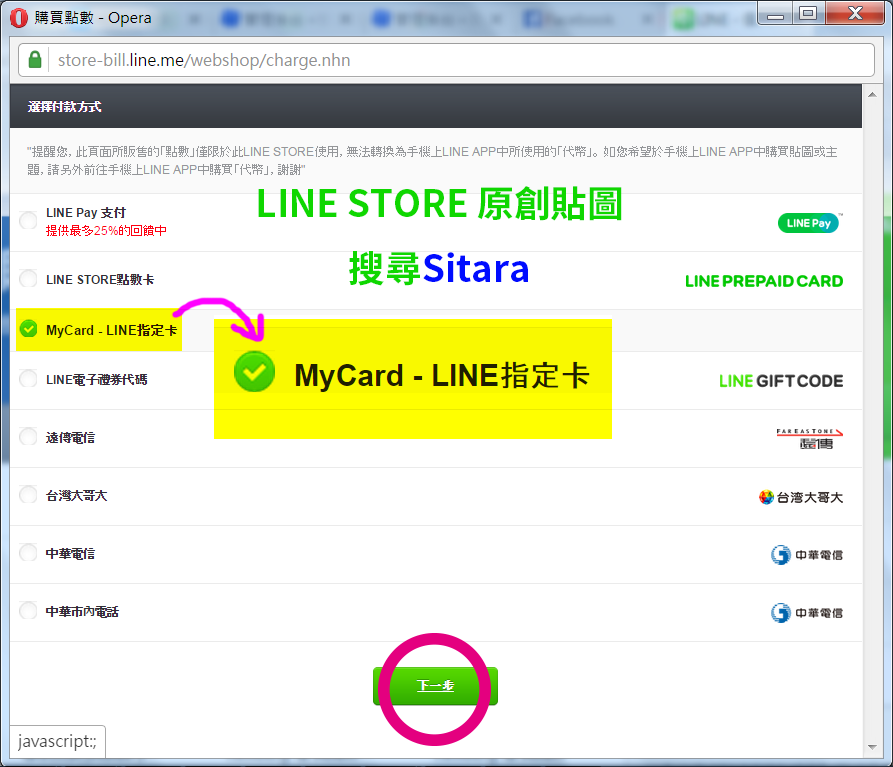Screen dimensions: 893x767
Task: Click the 中華電信 logo in the 中華電信 row
Action: pyautogui.click(x=806, y=555)
